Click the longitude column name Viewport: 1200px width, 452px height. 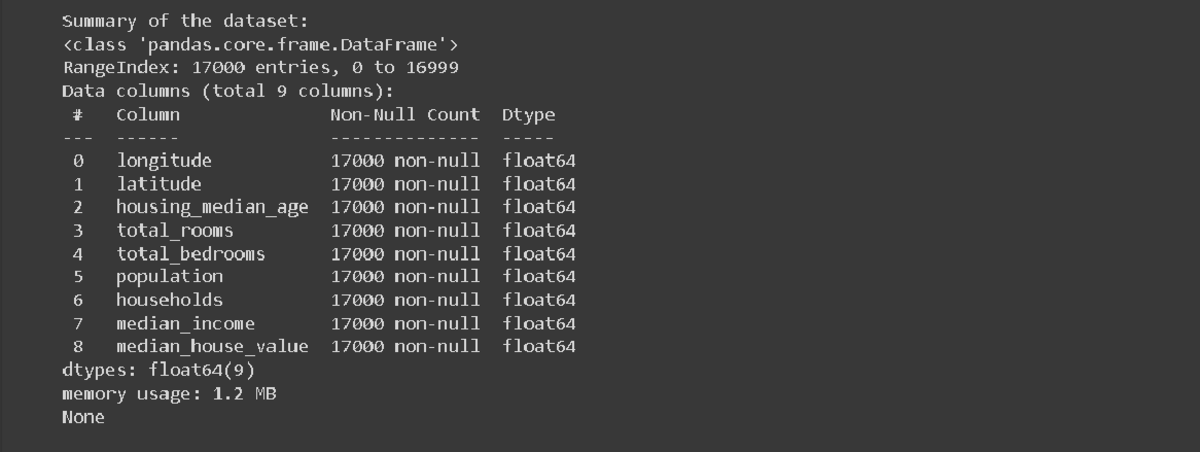point(164,160)
